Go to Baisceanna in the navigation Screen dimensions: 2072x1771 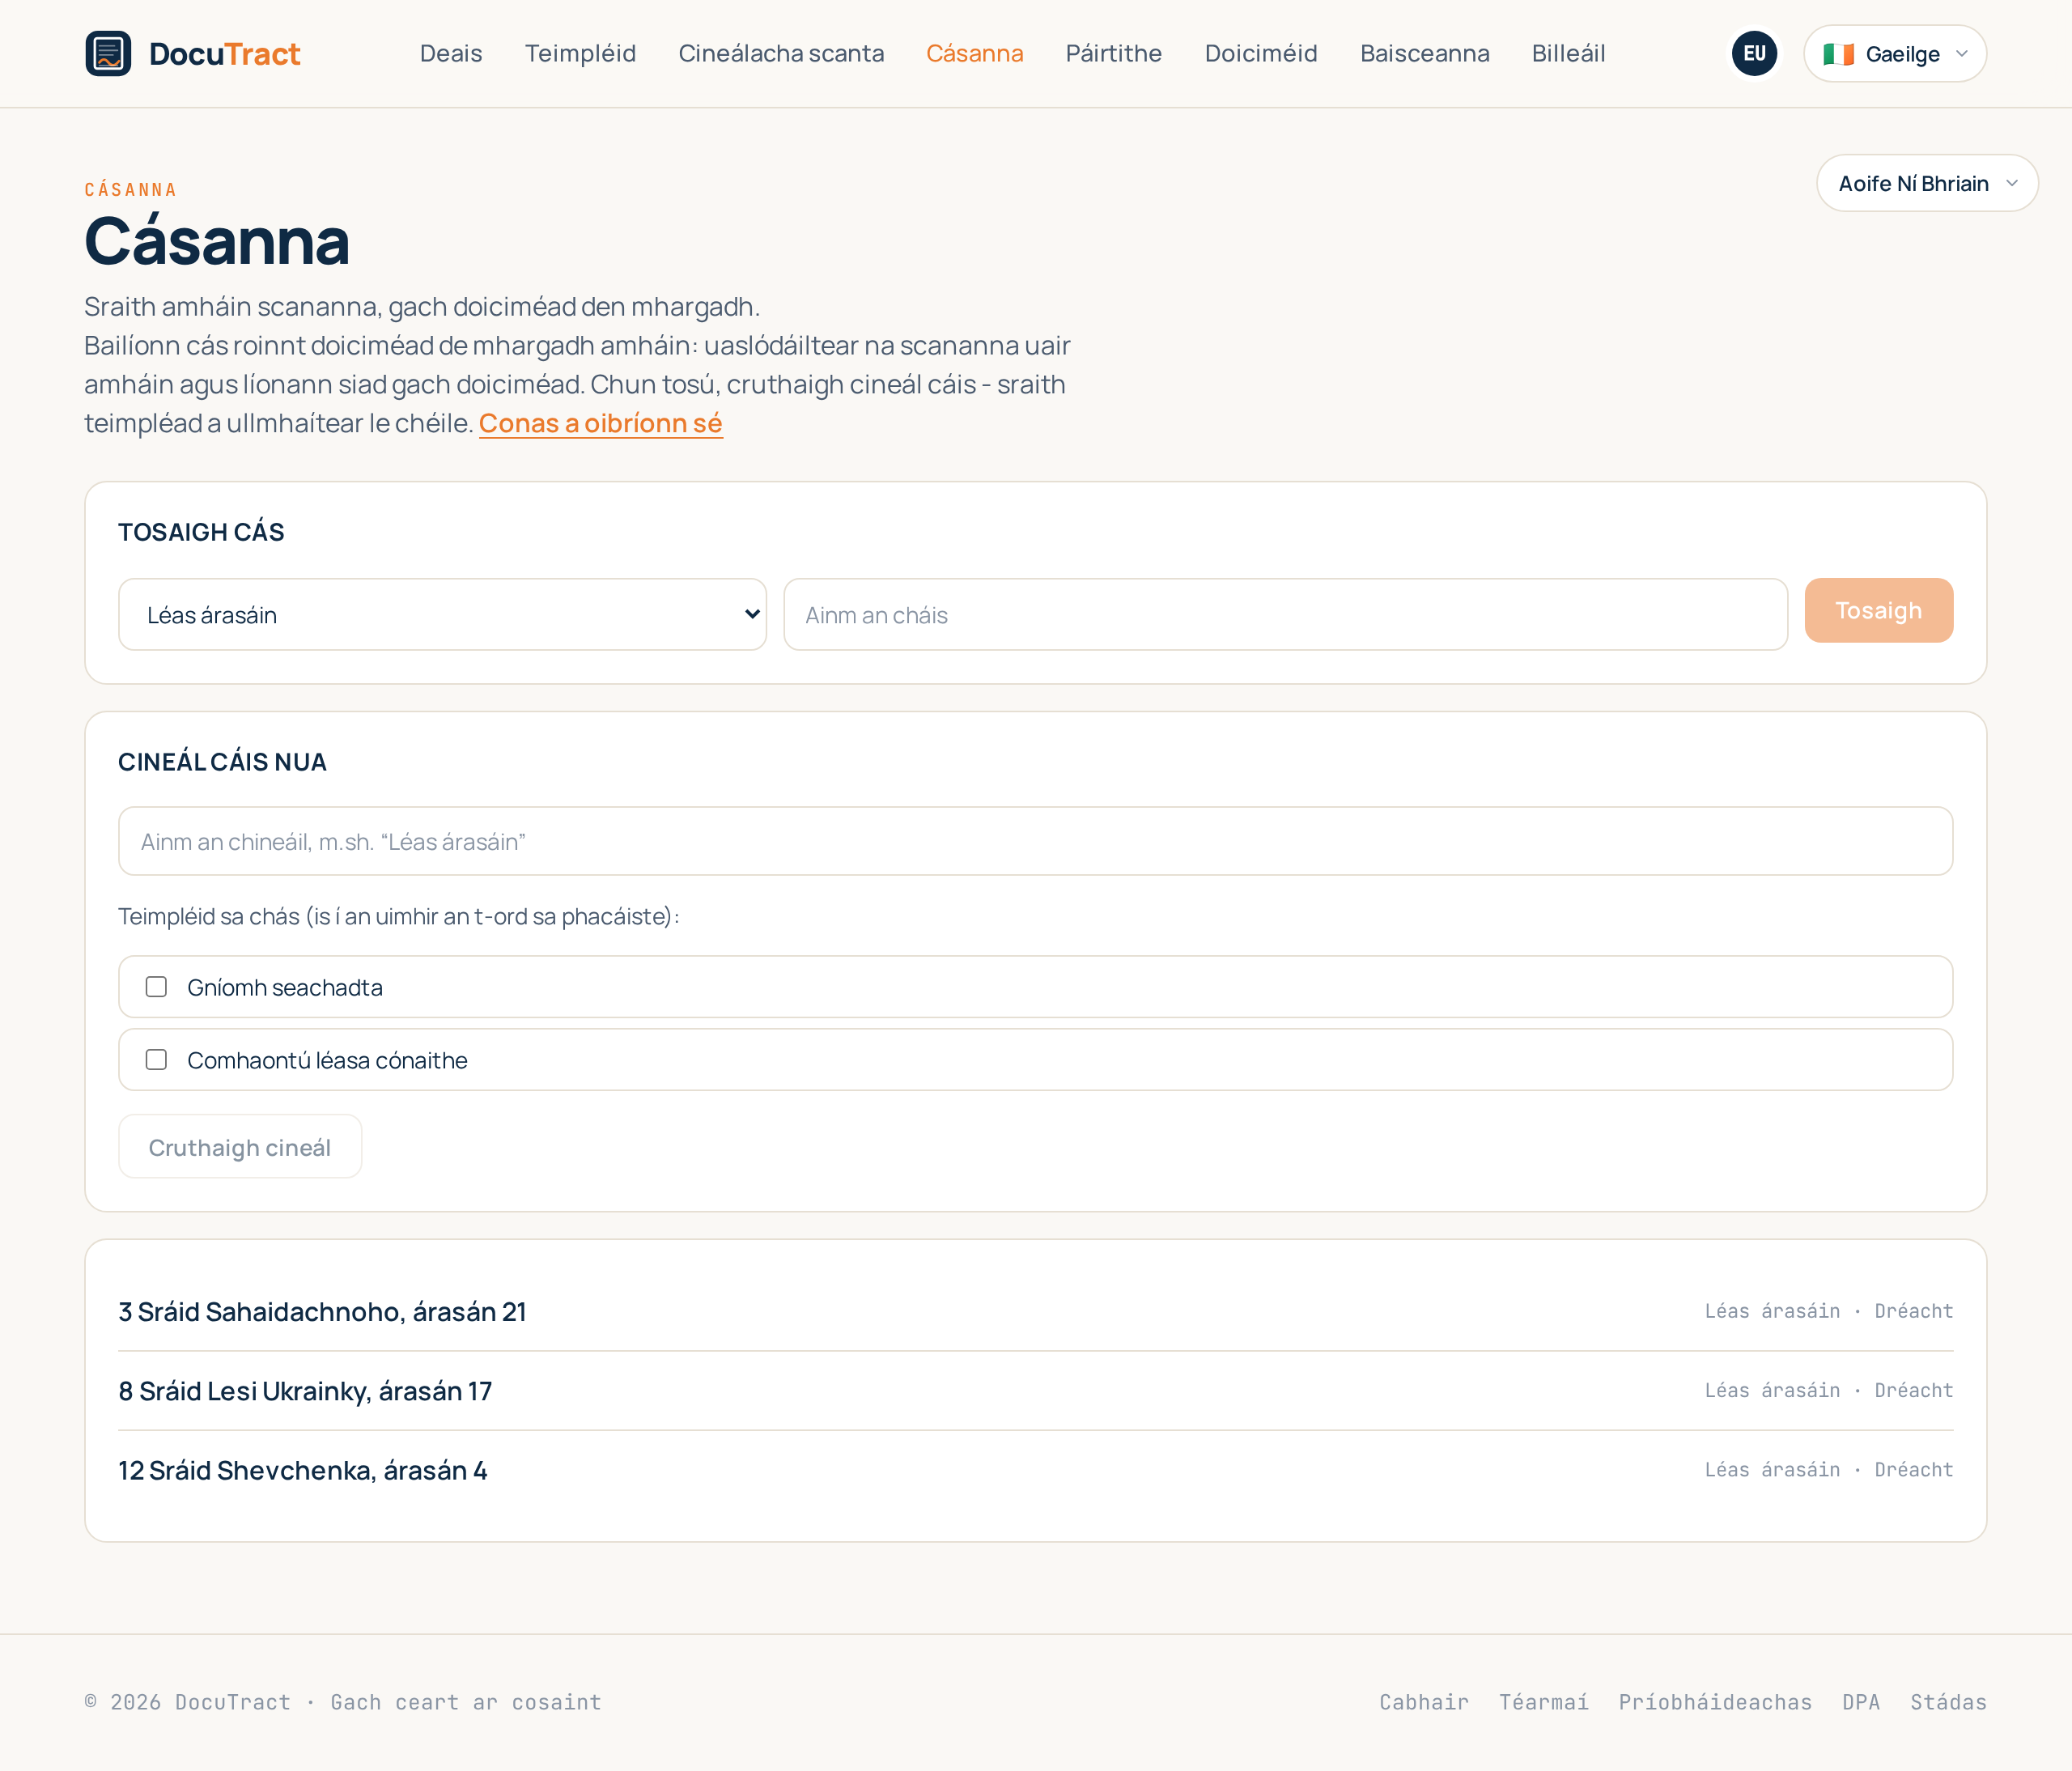(1424, 53)
